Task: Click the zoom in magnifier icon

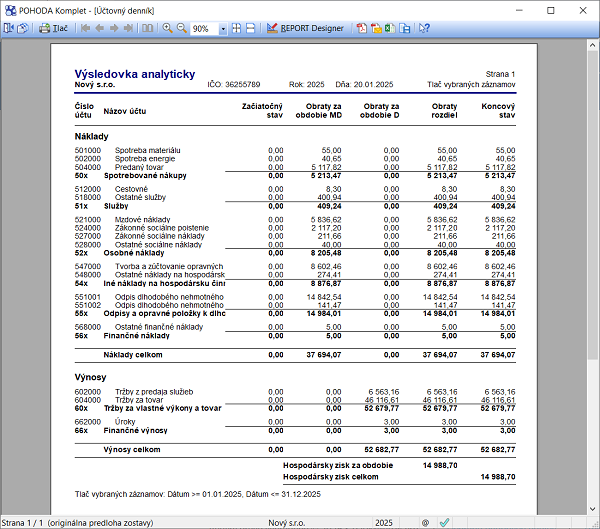Action: [167, 28]
